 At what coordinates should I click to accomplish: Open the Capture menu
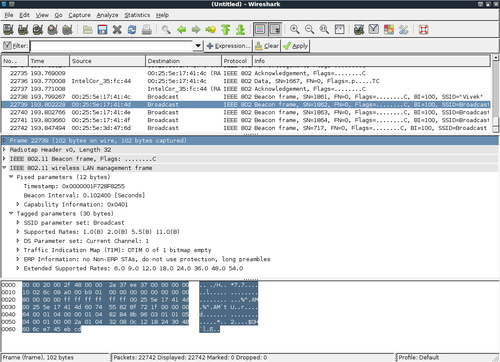[79, 15]
